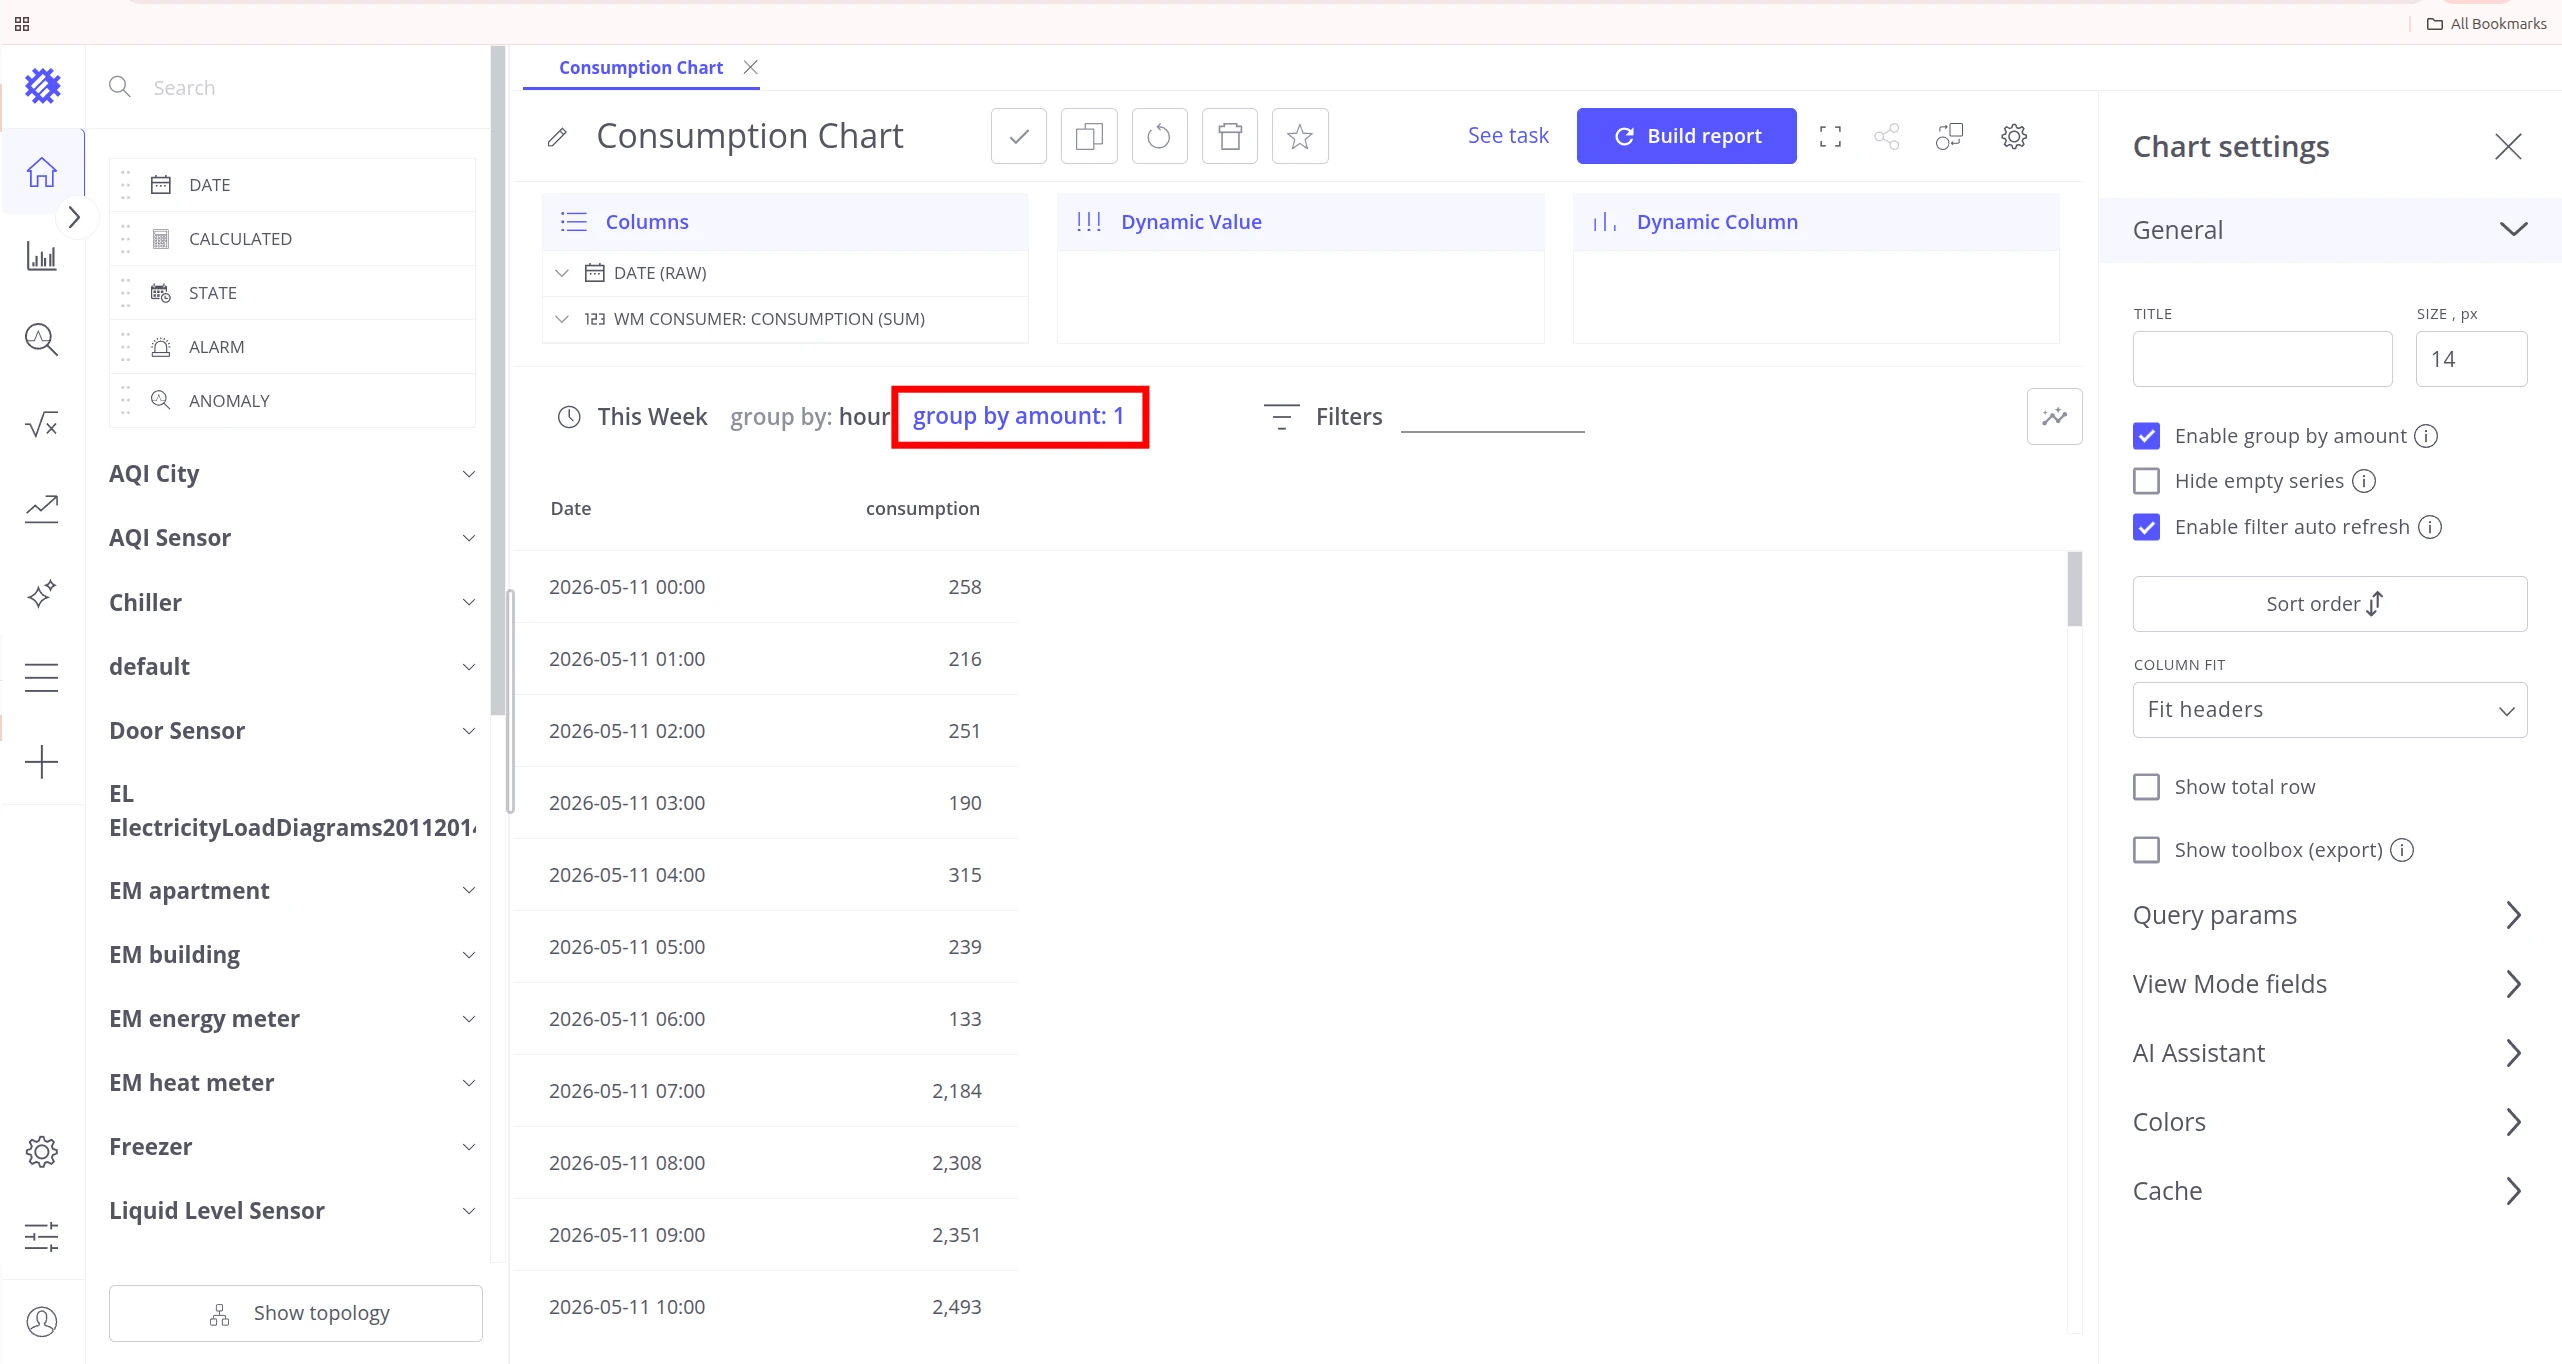The image size is (2562, 1364).
Task: Click the group by amount: 1 link
Action: click(1018, 416)
